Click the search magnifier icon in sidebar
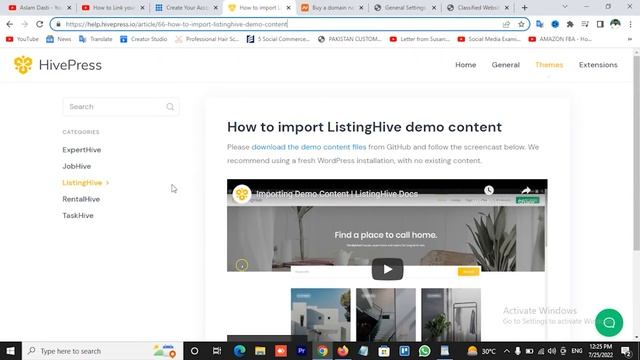The width and height of the screenshot is (640, 360). tap(170, 107)
